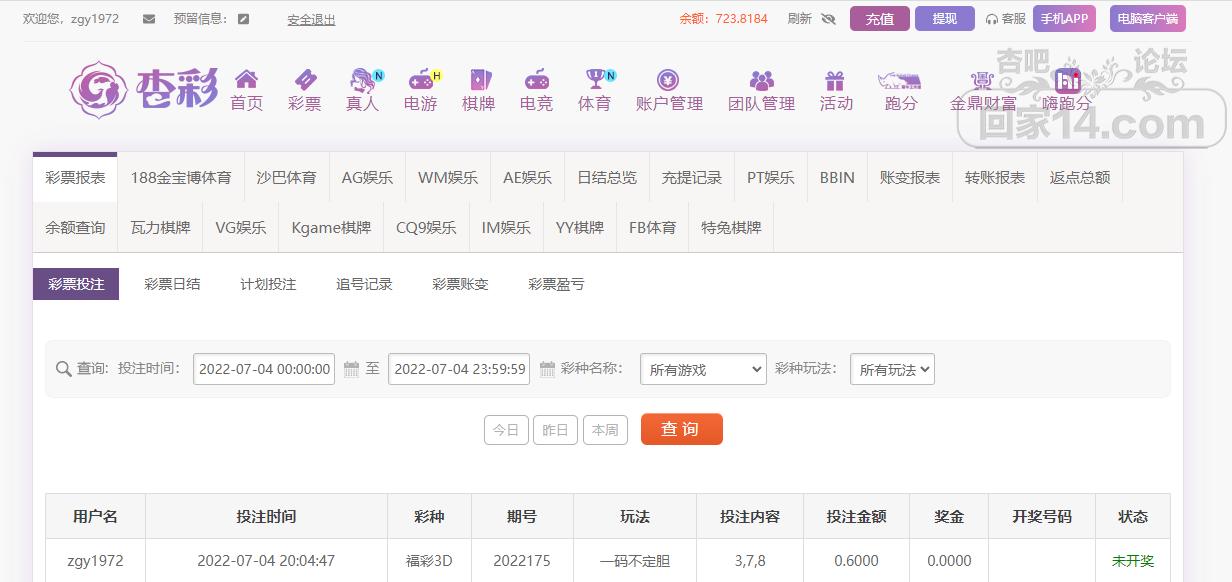Switch to 彩票盈亏 sub-tab

point(556,284)
